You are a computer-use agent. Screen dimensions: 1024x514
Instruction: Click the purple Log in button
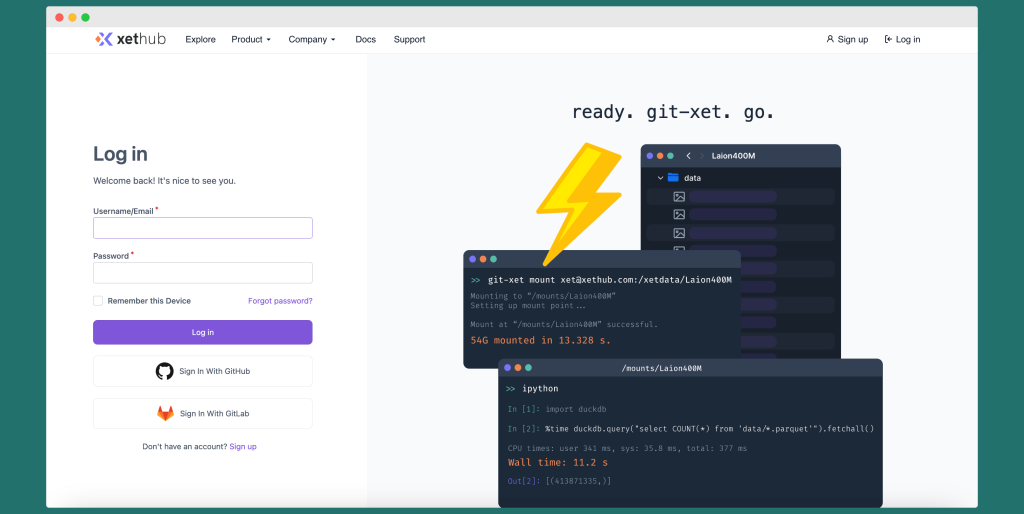[202, 332]
